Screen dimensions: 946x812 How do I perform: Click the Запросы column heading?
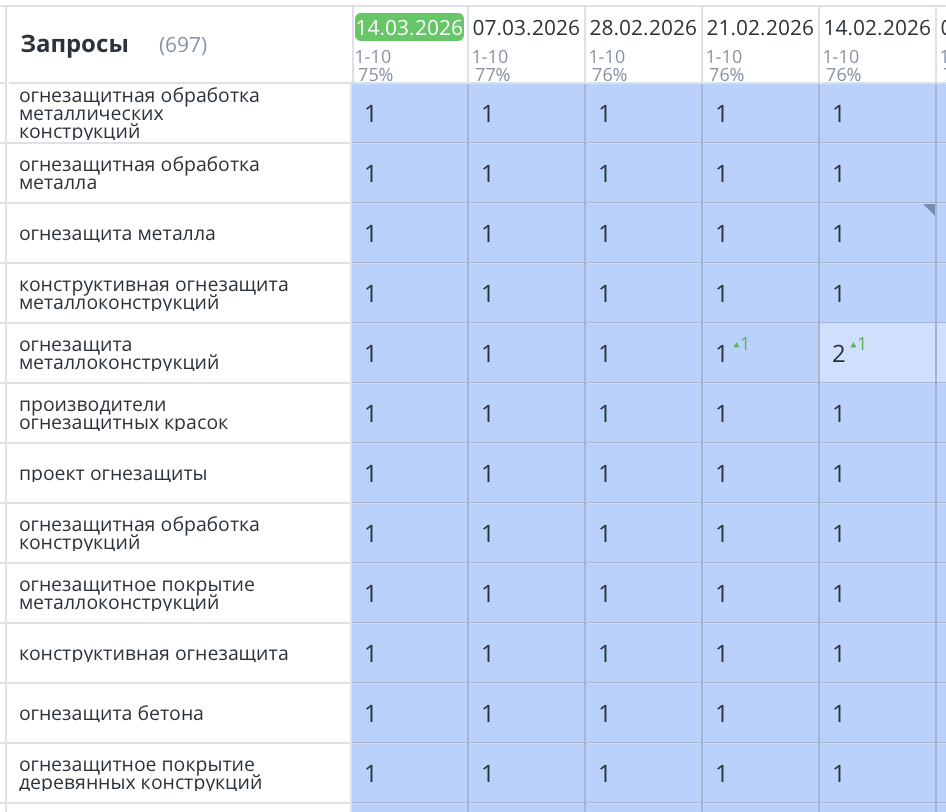click(74, 44)
